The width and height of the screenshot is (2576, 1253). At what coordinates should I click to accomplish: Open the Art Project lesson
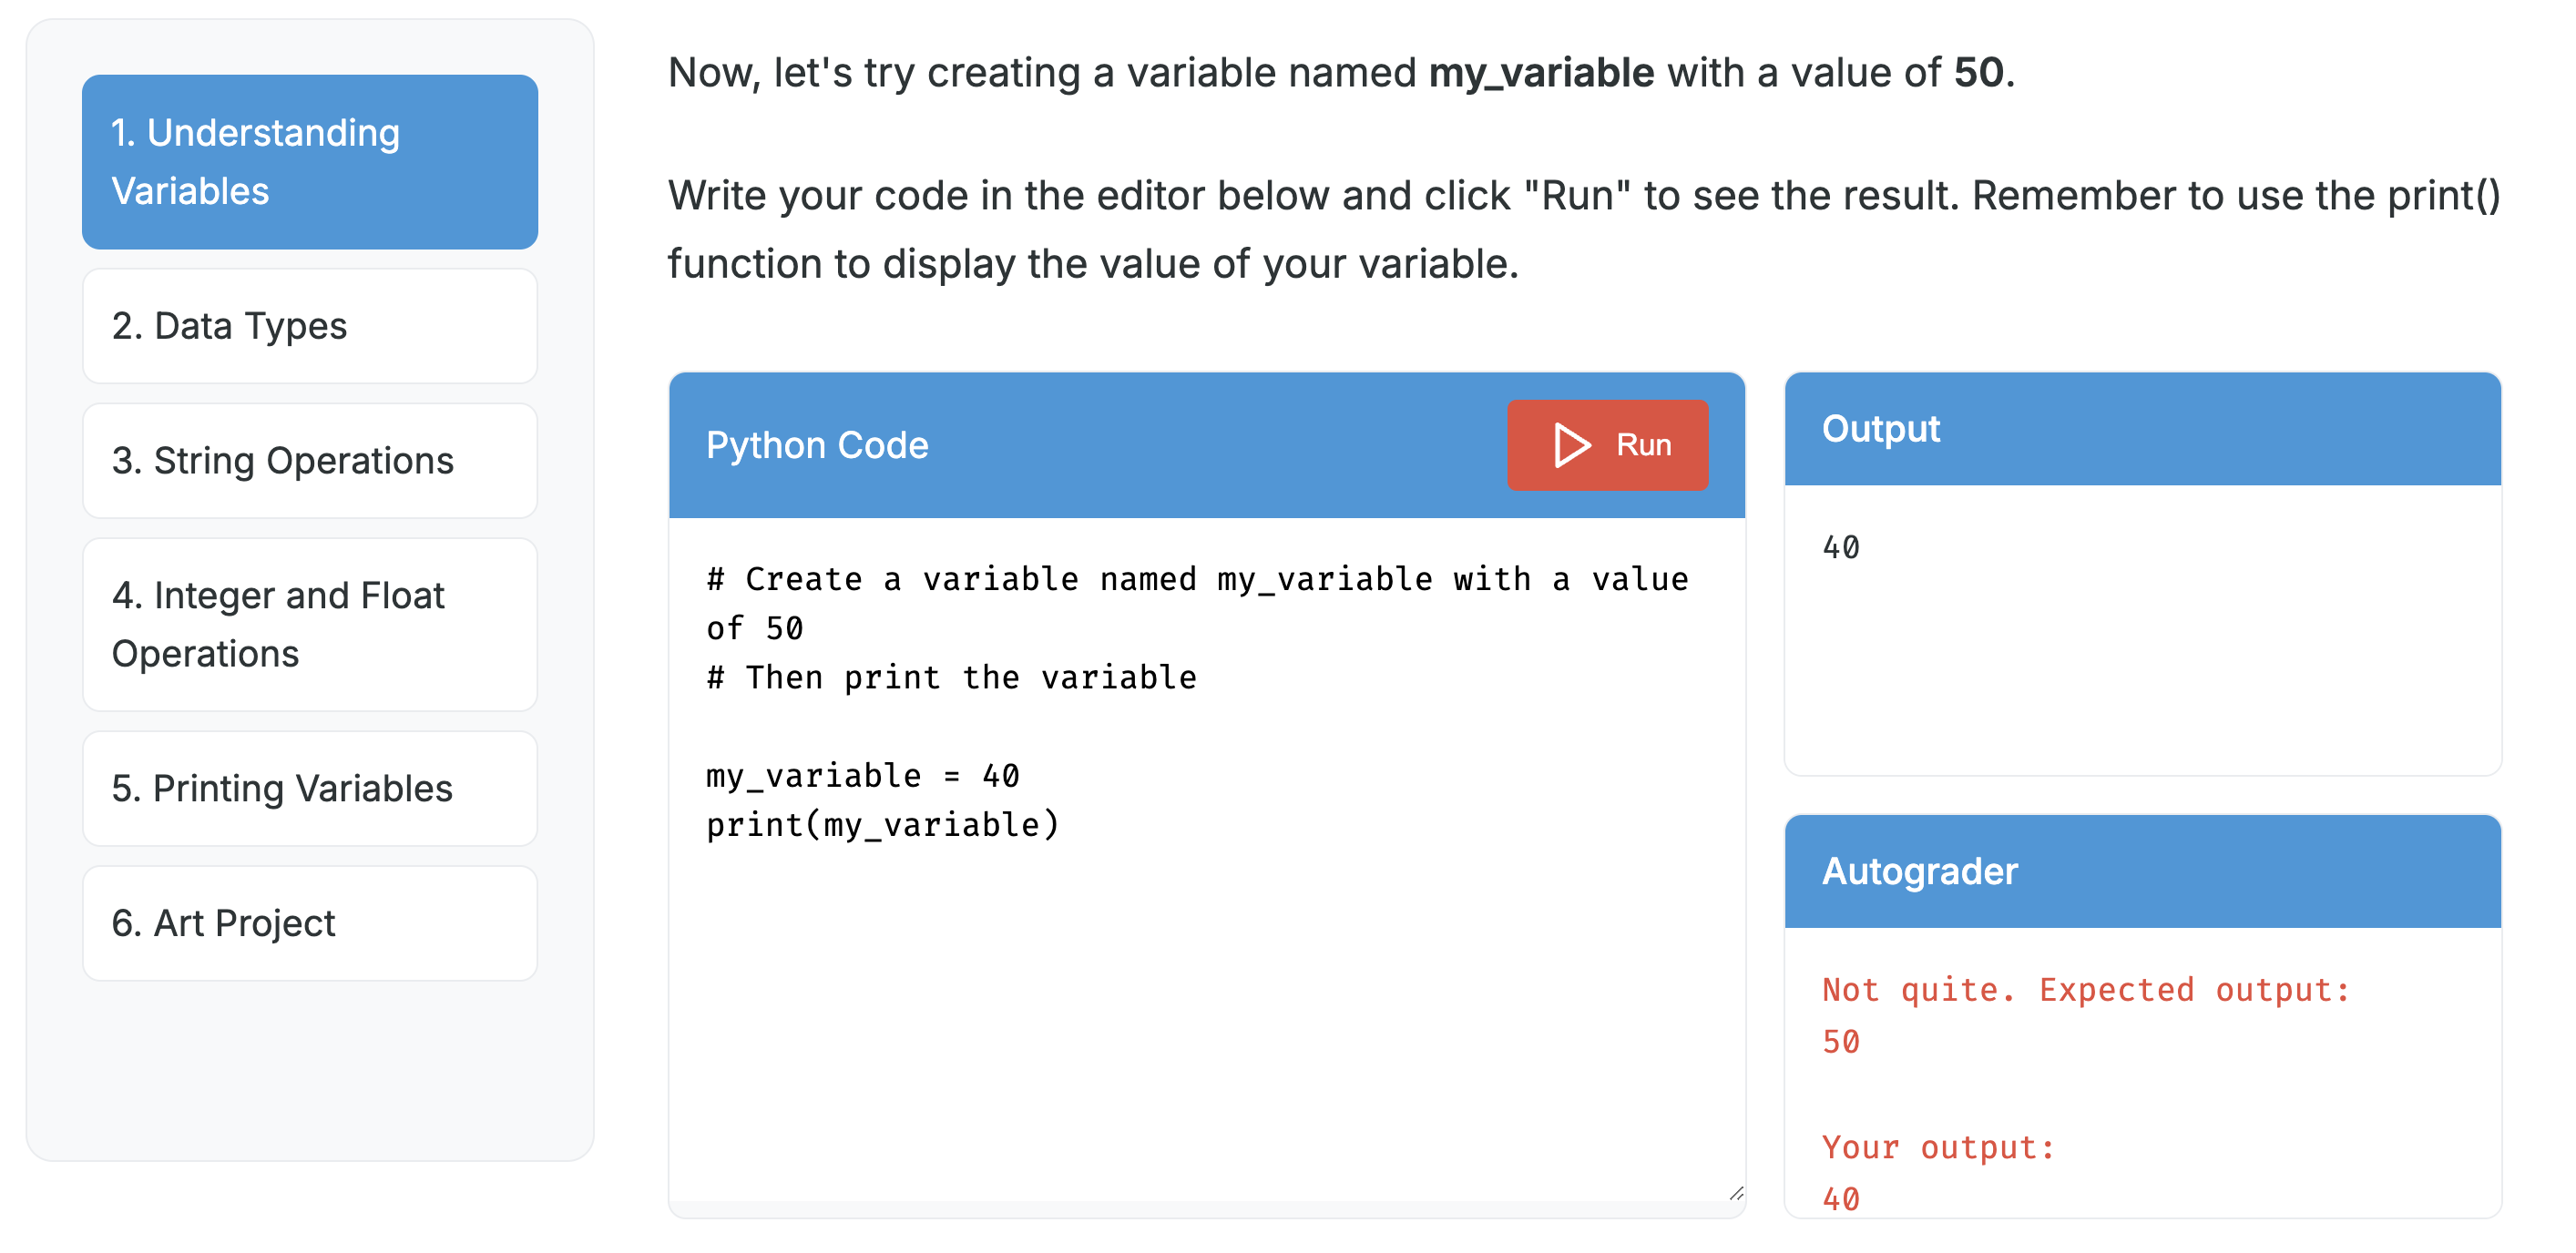pyautogui.click(x=310, y=923)
